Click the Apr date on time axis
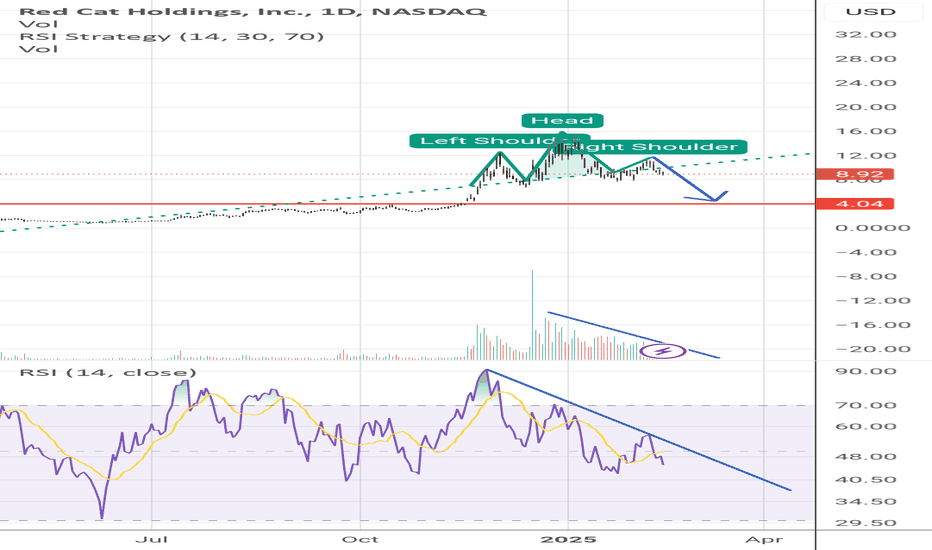Viewport: 932px width, 550px height. pos(764,539)
